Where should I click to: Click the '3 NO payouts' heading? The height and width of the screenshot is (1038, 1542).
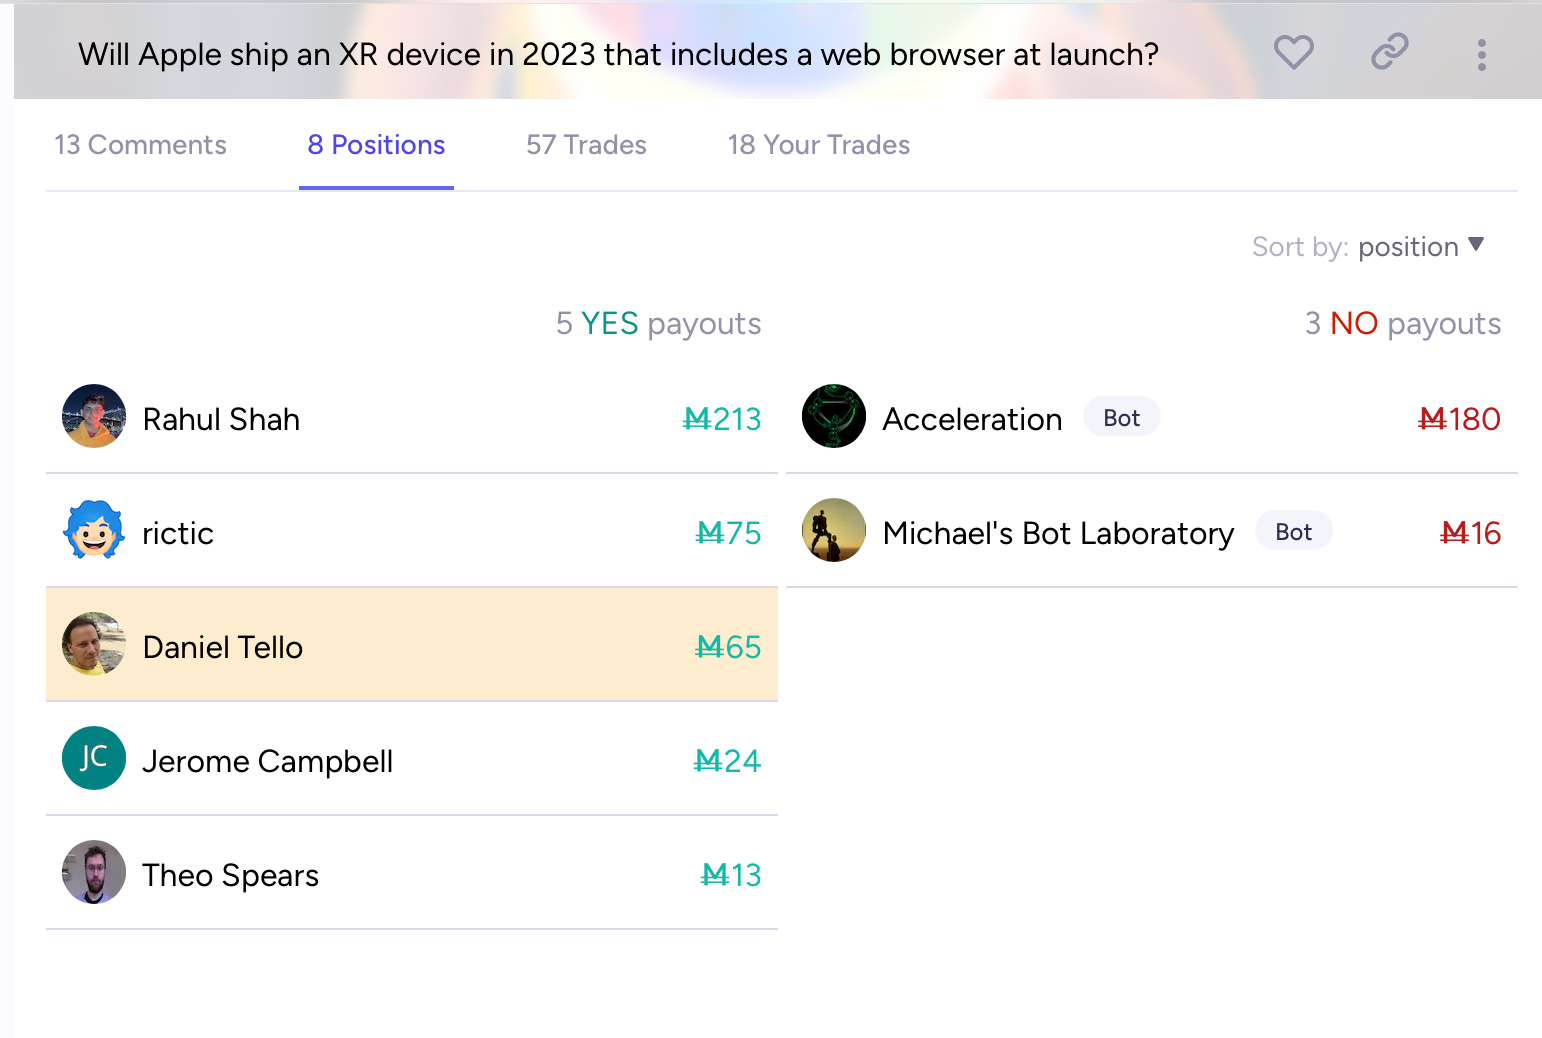pyautogui.click(x=1403, y=323)
